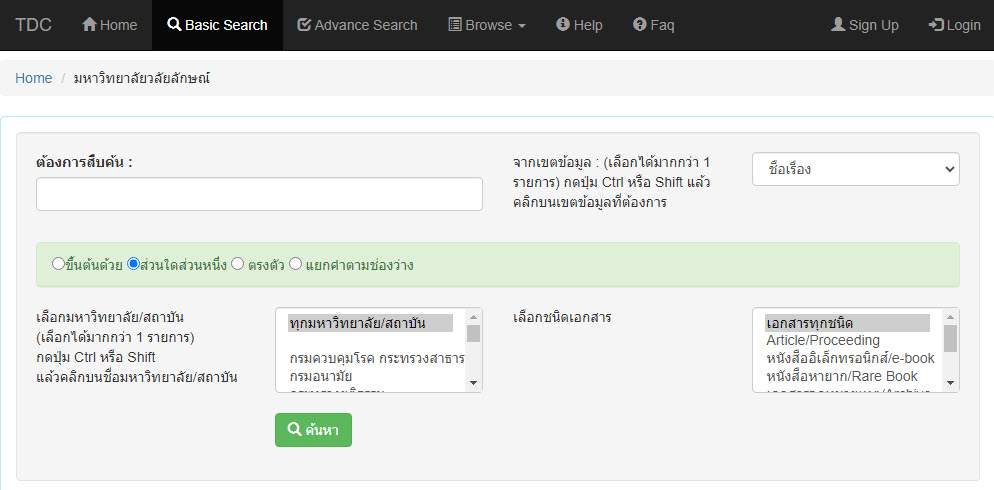This screenshot has height=490, width=994.
Task: Expand the Browse dropdown caret
Action: (x=521, y=26)
